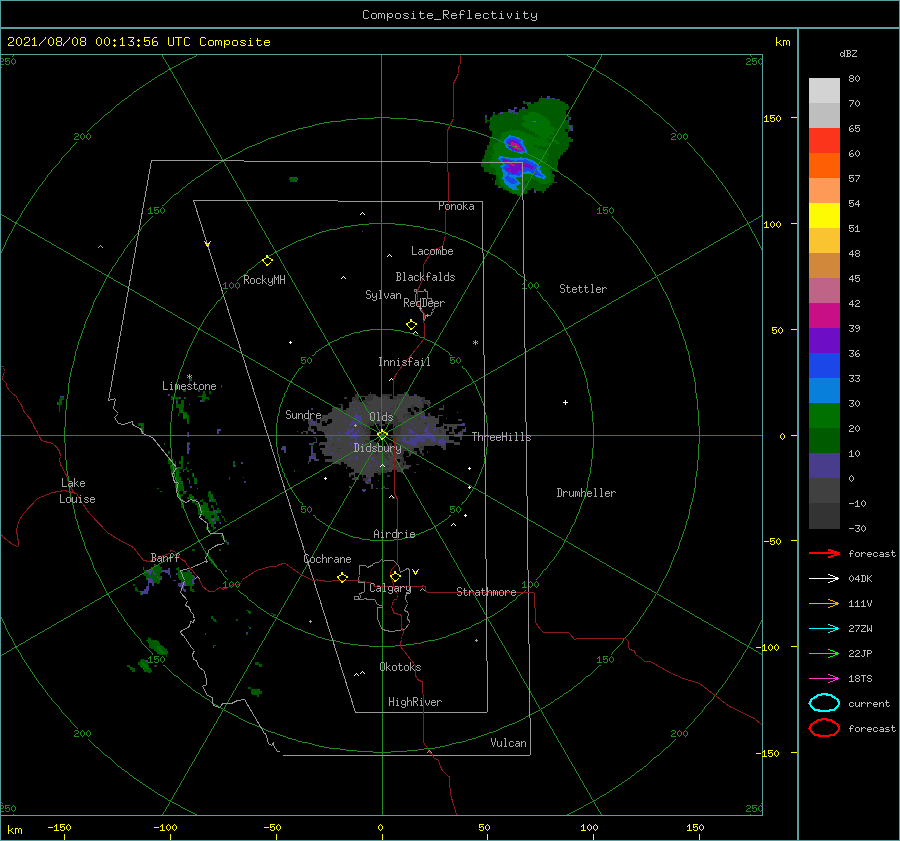
Task: Click the Ponoka city label
Action: pyautogui.click(x=456, y=206)
